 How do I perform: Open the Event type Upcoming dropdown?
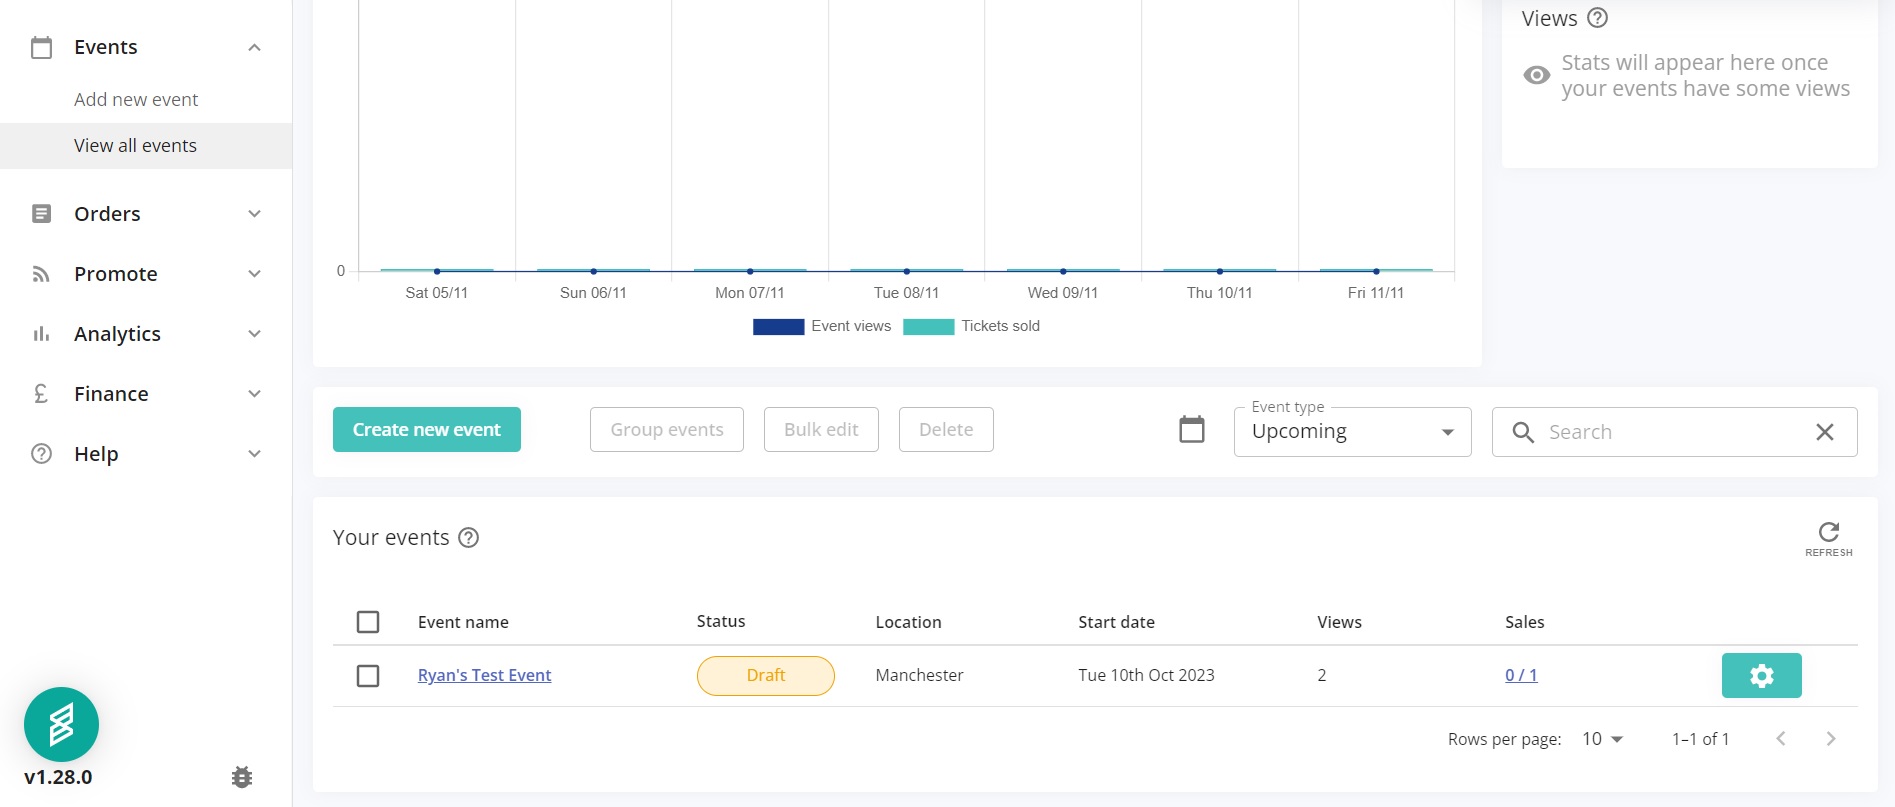click(1352, 432)
